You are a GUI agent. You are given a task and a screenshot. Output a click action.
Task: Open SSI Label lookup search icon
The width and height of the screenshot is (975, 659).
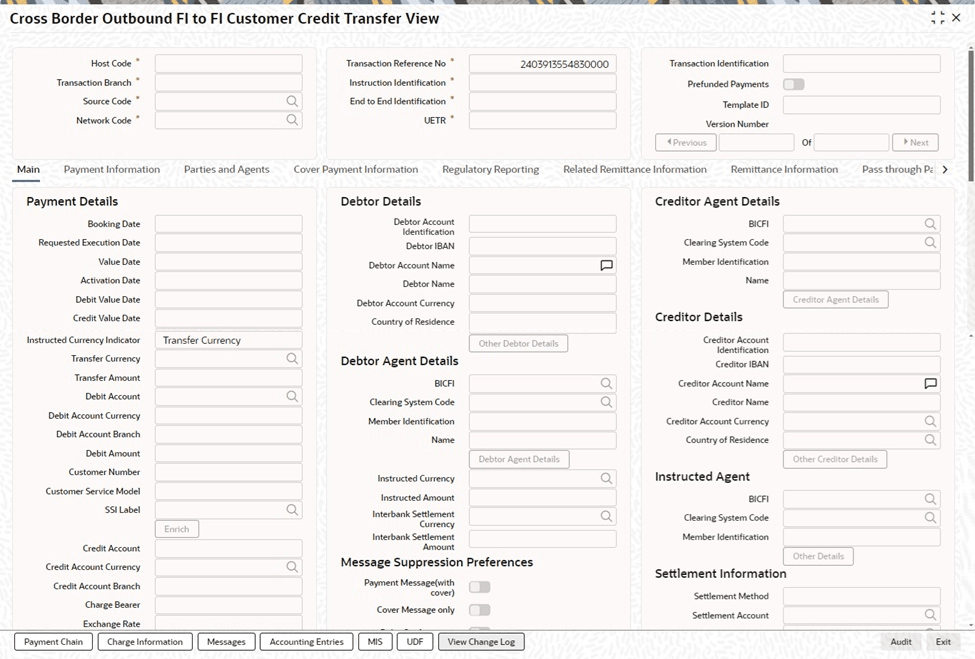click(x=292, y=509)
